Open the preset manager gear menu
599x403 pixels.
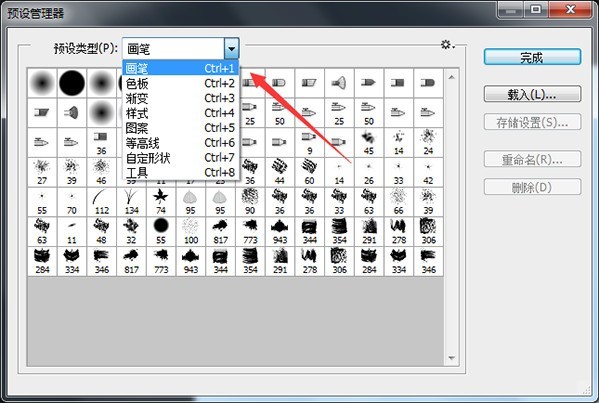[x=447, y=45]
